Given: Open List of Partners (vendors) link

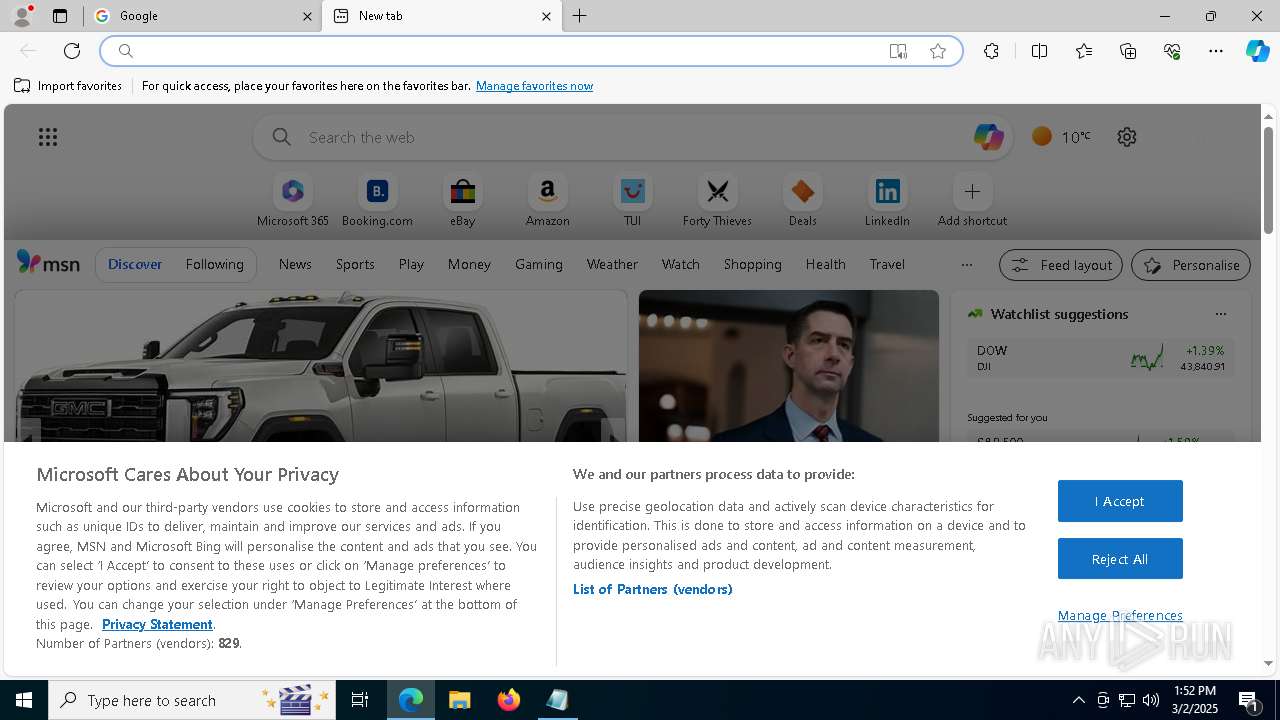Looking at the screenshot, I should (653, 589).
